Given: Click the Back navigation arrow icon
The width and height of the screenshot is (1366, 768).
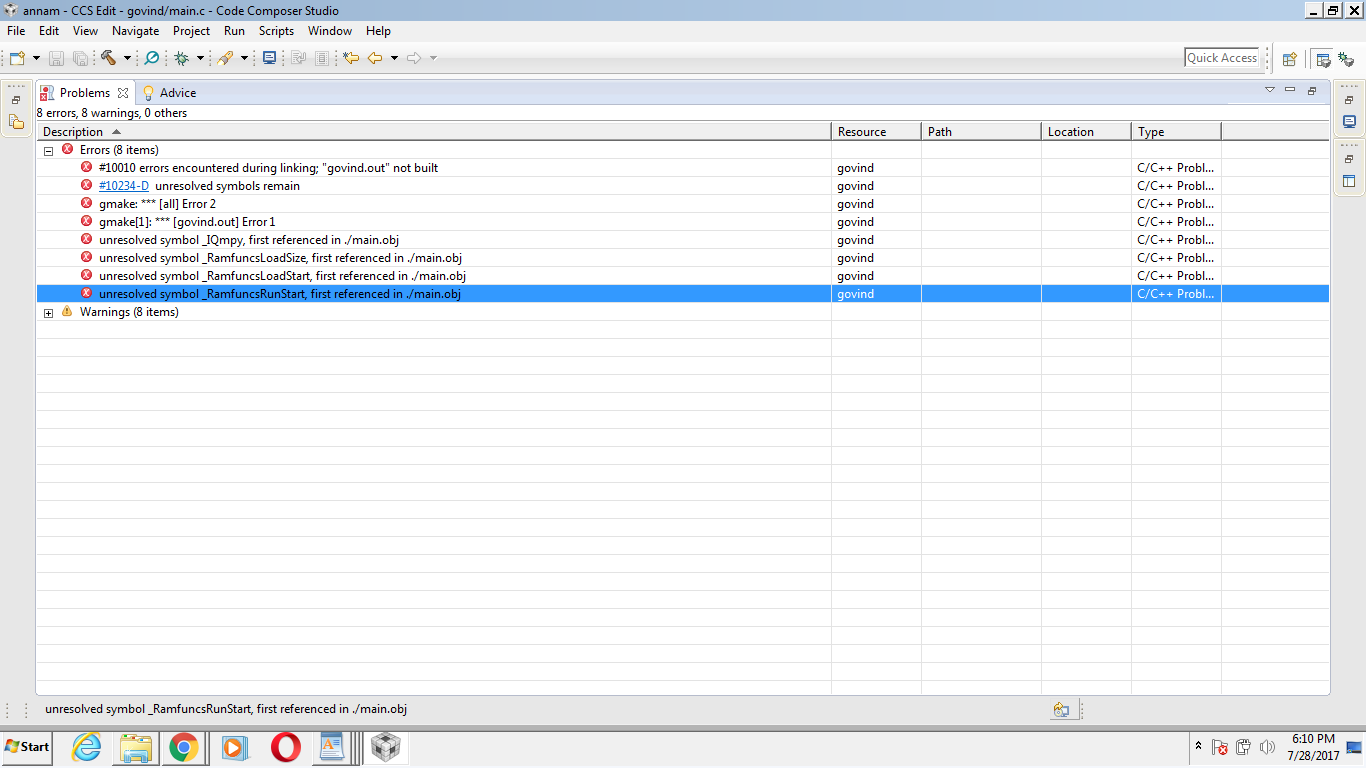Looking at the screenshot, I should (375, 58).
